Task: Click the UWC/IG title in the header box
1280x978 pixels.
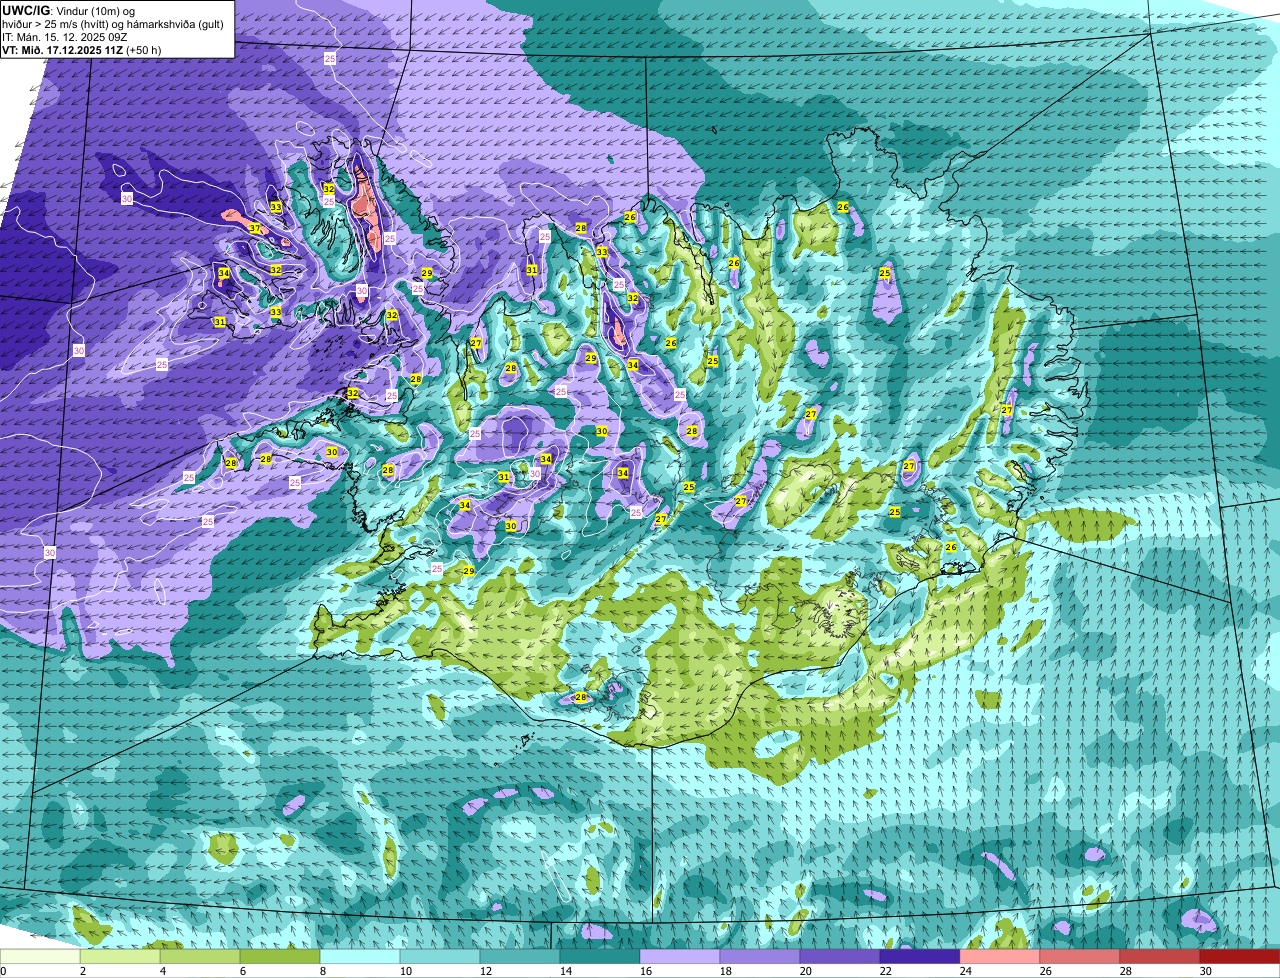Action: tap(26, 10)
